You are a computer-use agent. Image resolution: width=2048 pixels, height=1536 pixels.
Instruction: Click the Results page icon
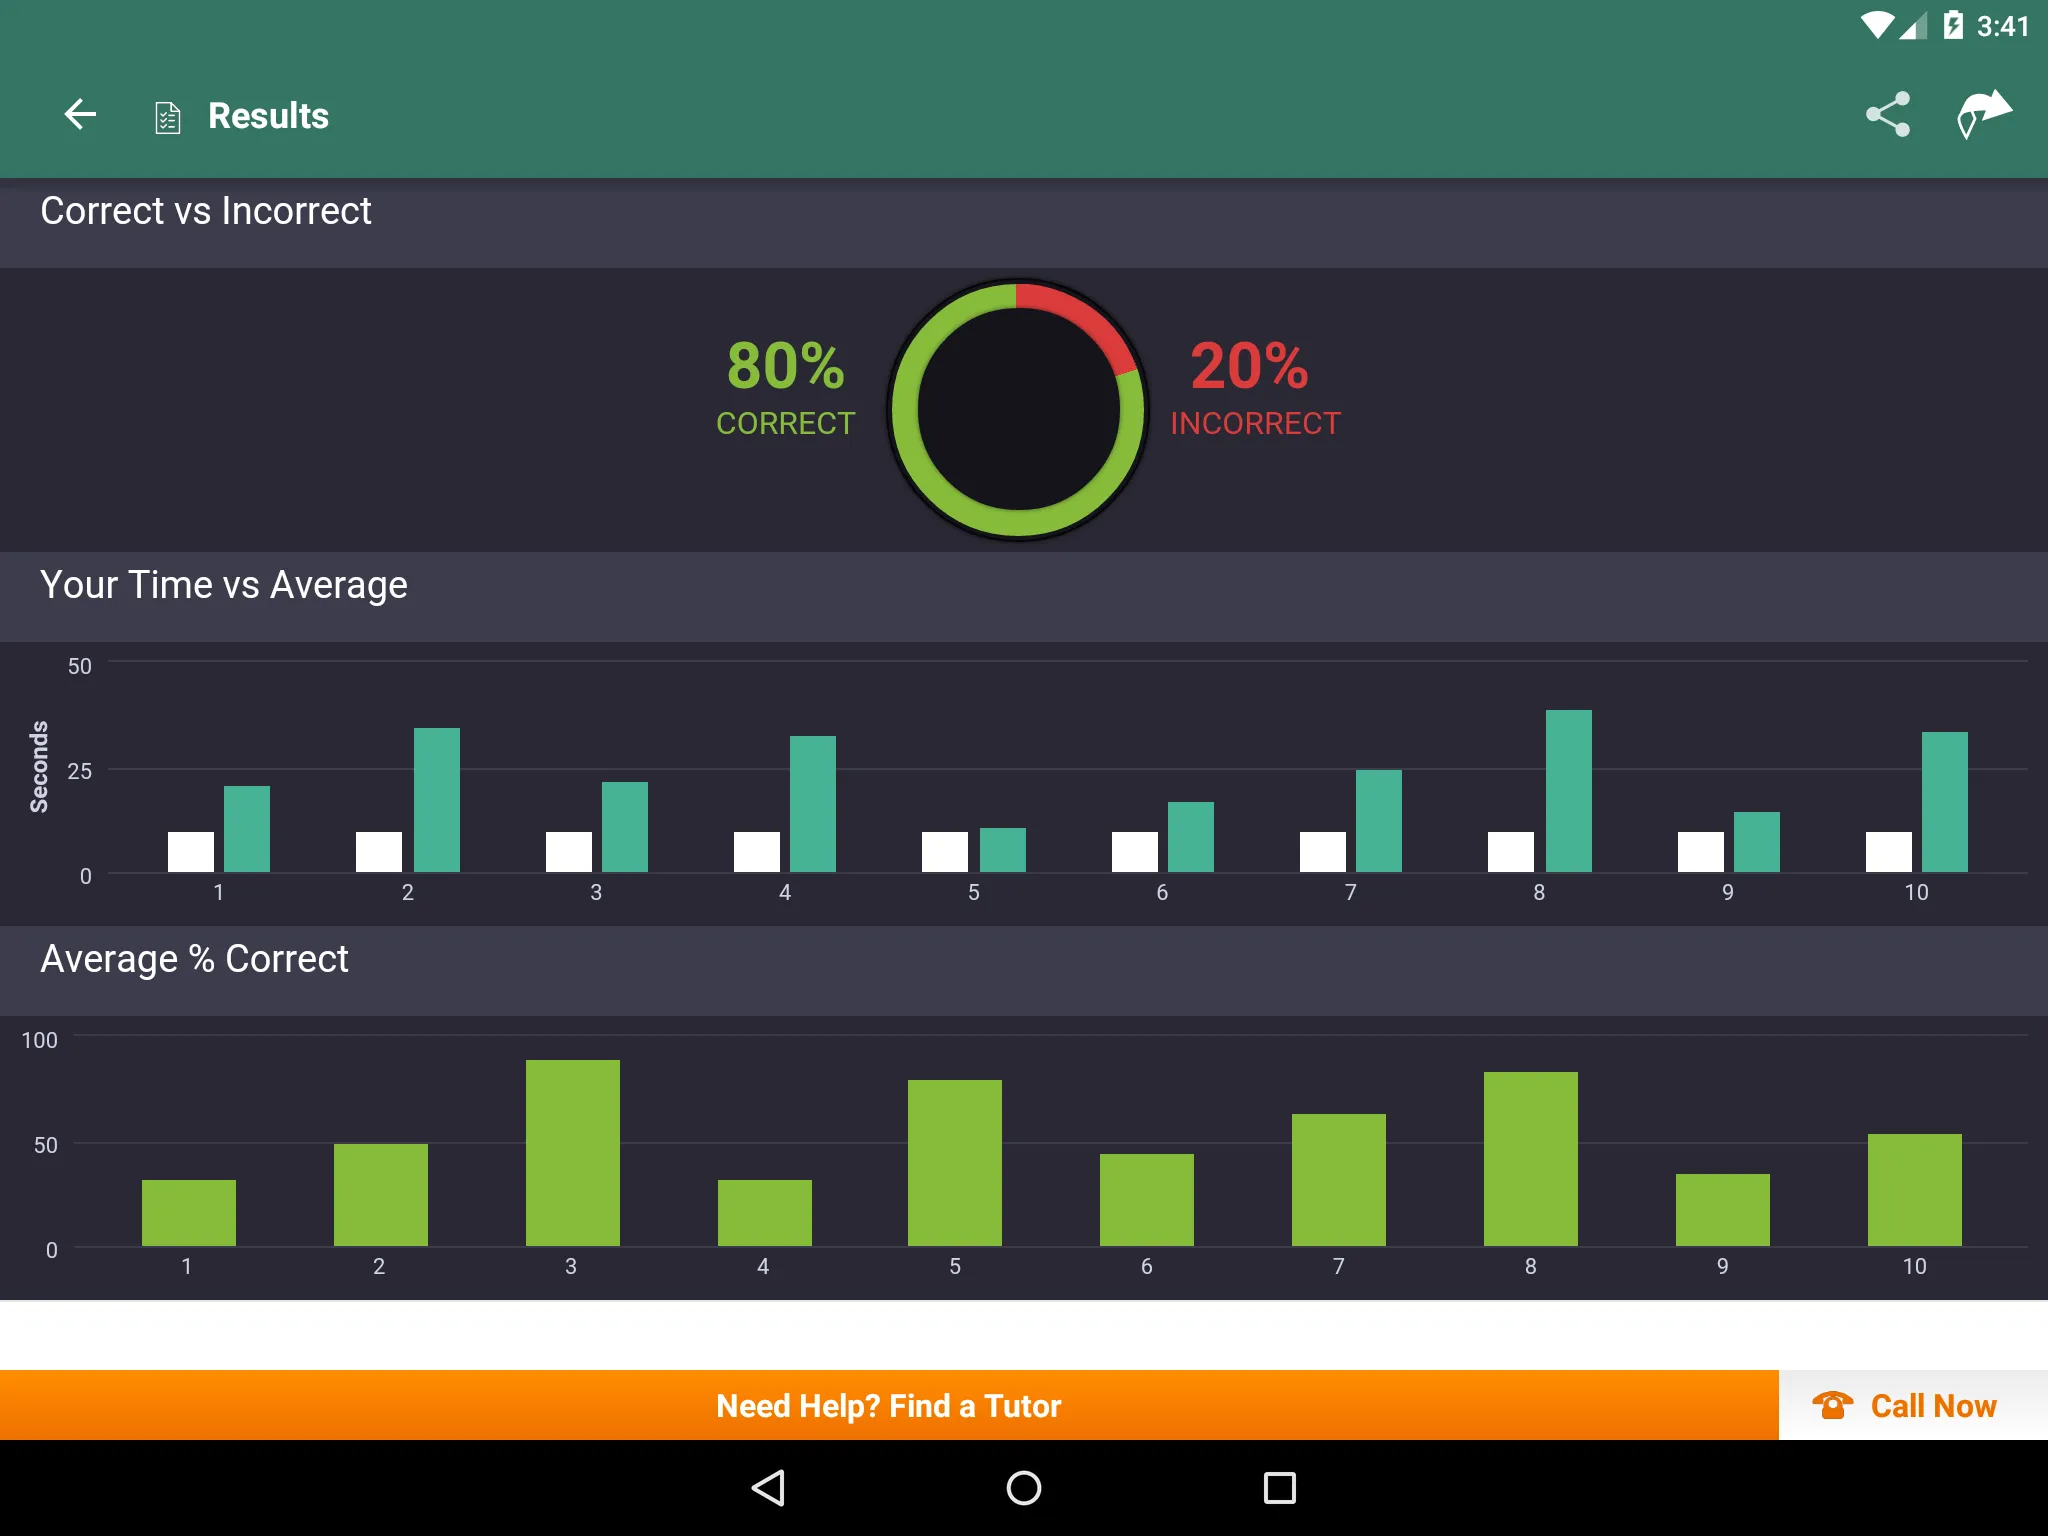tap(166, 115)
